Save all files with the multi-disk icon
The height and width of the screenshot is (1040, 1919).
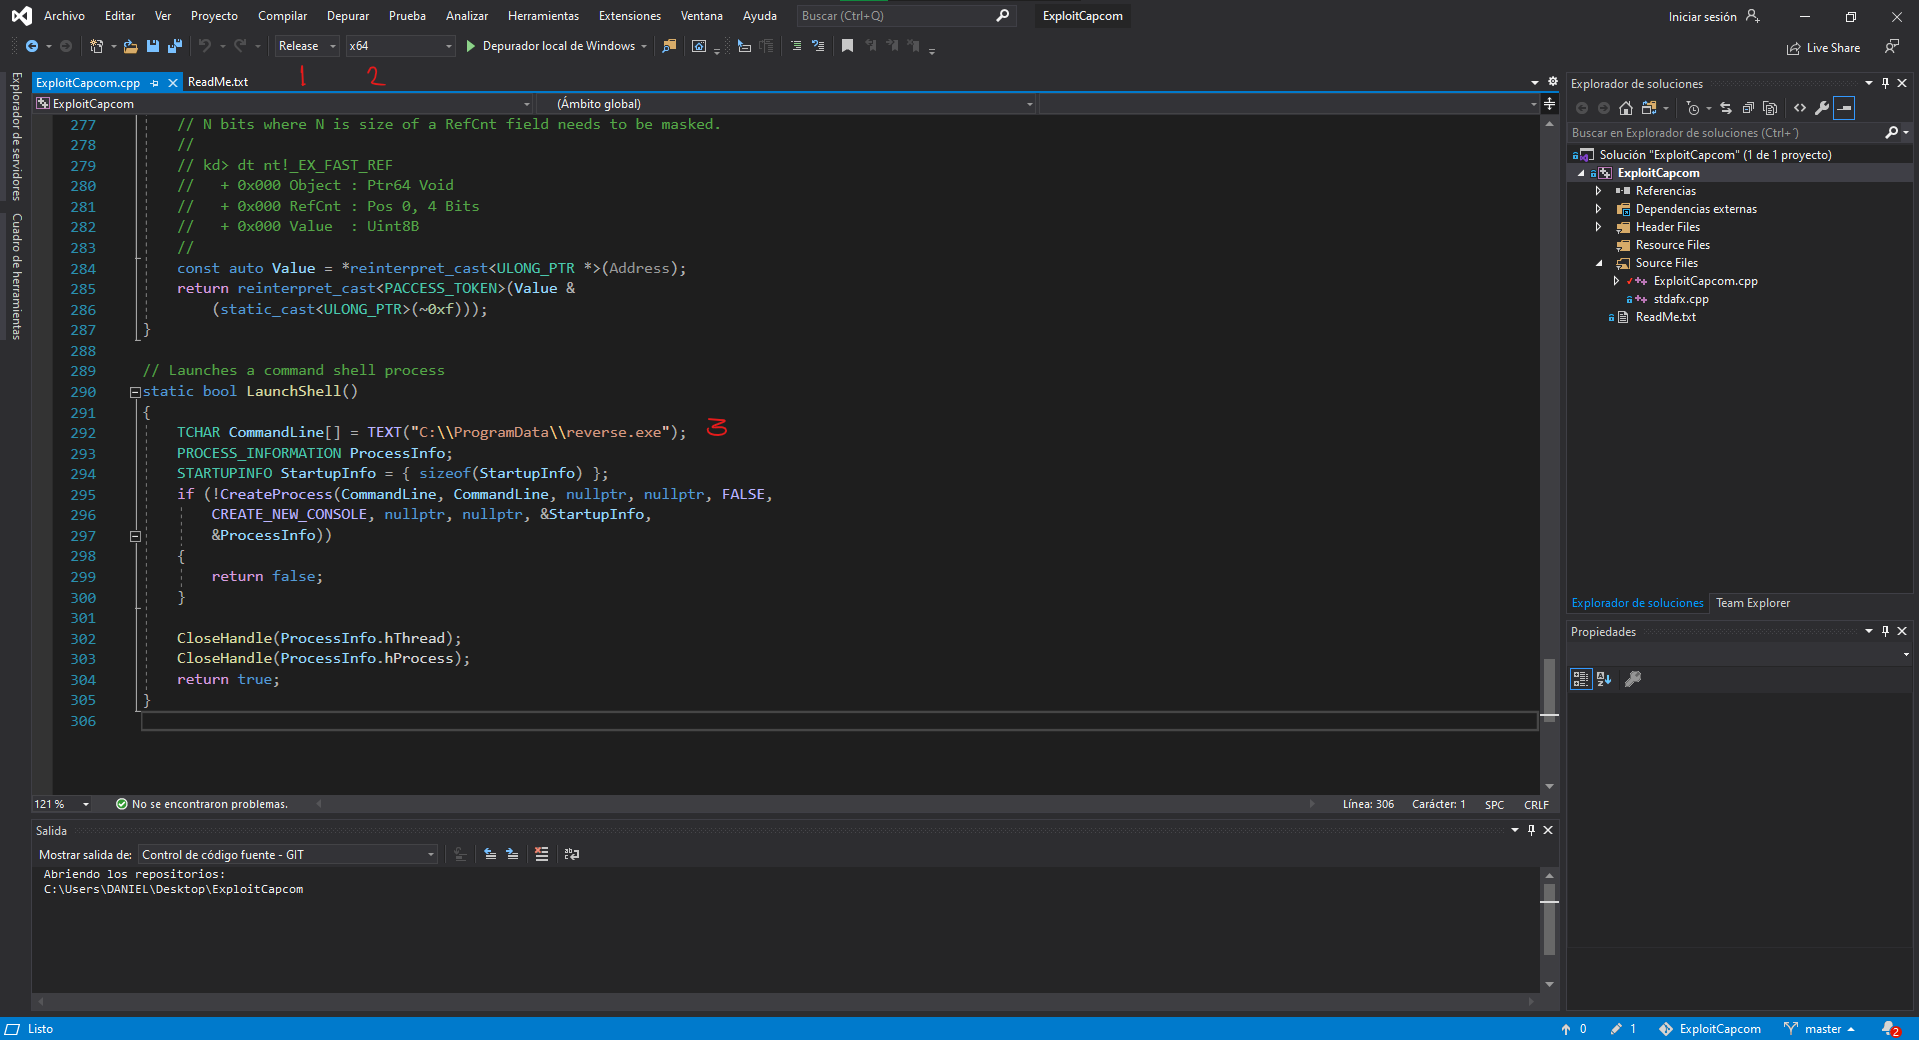pos(175,46)
